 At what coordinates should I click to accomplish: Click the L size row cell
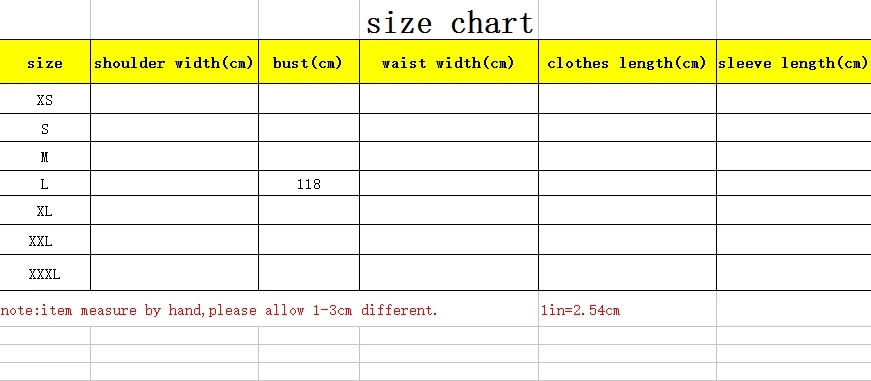(45, 183)
